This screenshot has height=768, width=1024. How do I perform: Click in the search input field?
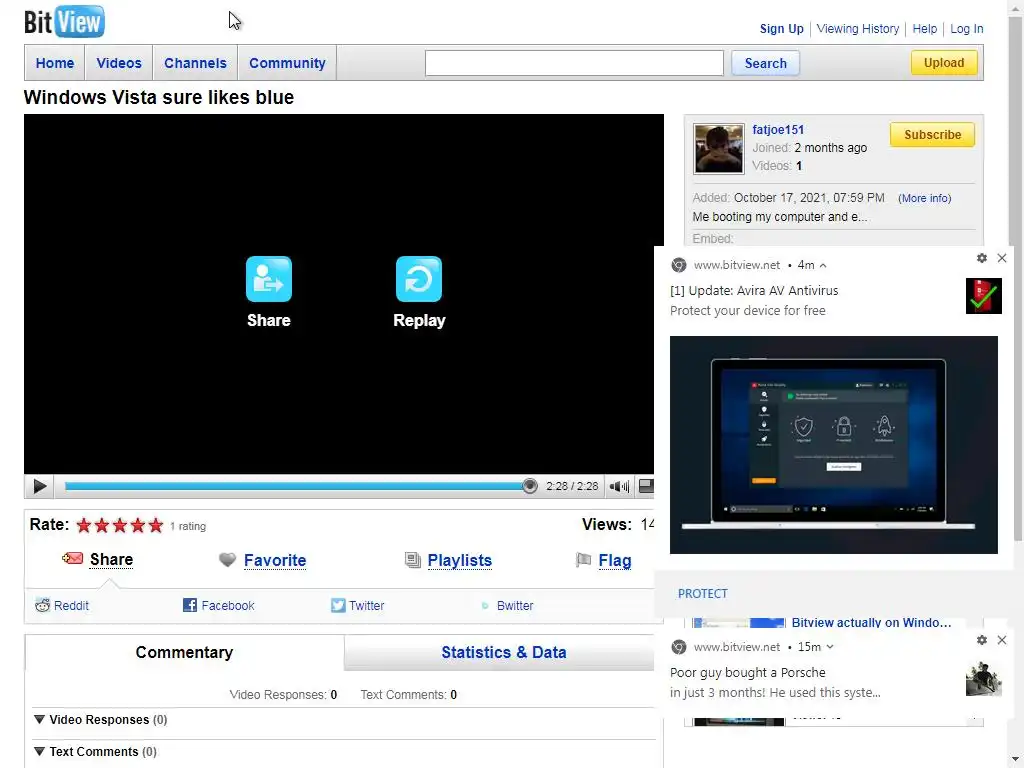[x=574, y=63]
